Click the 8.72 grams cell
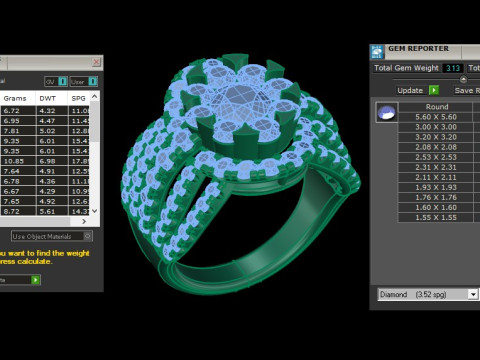The width and height of the screenshot is (480, 360). pos(18,211)
